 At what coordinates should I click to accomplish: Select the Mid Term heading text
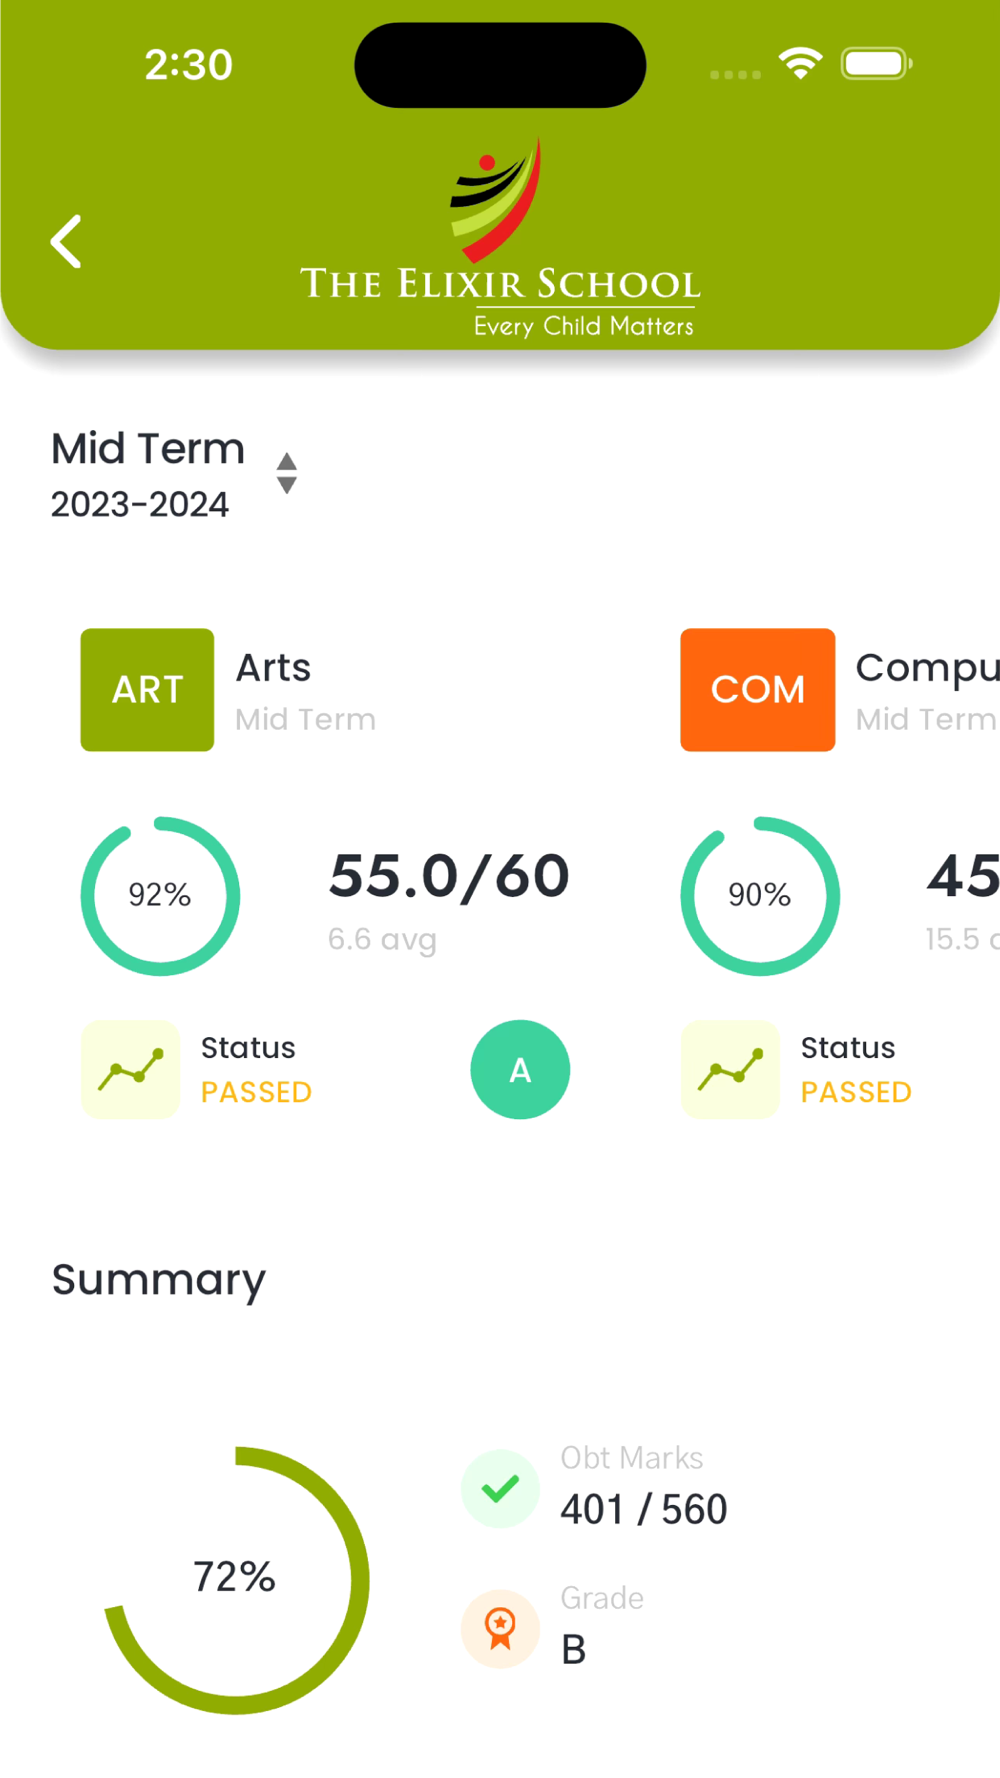[148, 448]
